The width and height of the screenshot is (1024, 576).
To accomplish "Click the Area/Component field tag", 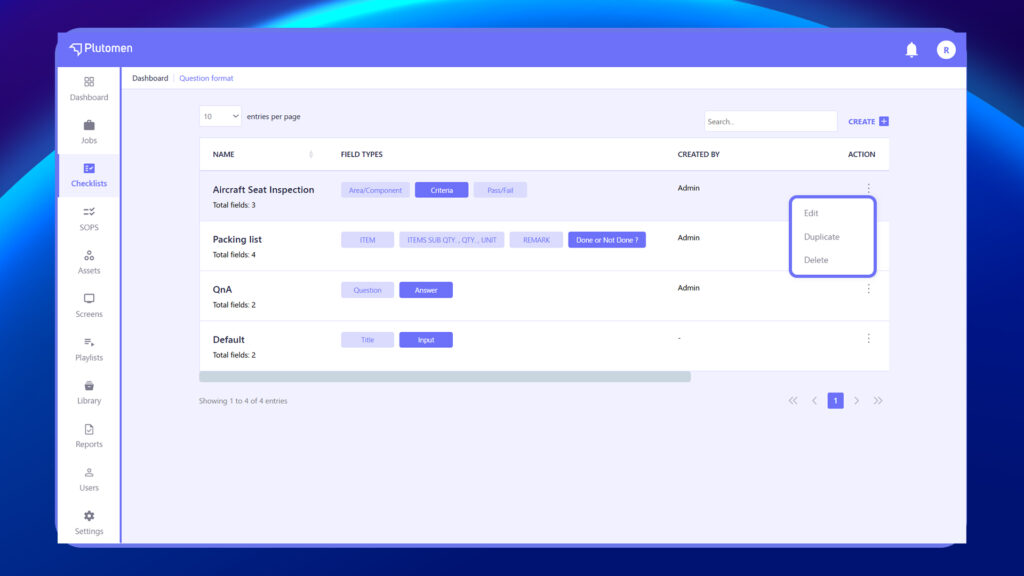I will (376, 190).
